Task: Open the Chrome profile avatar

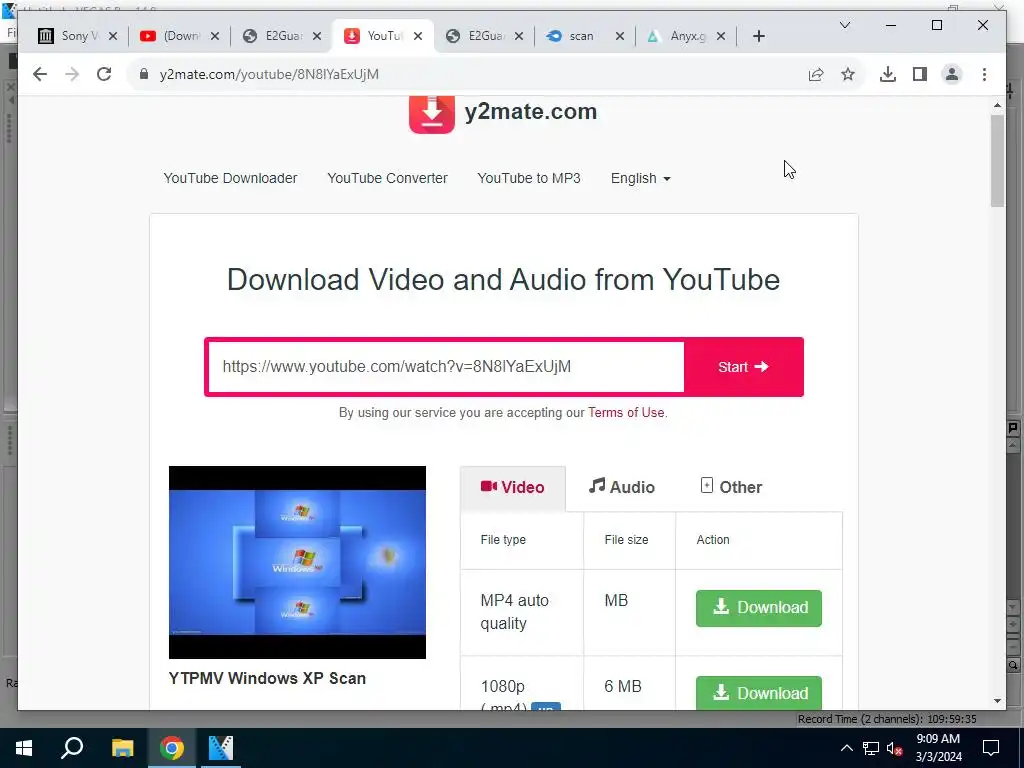Action: [x=952, y=74]
